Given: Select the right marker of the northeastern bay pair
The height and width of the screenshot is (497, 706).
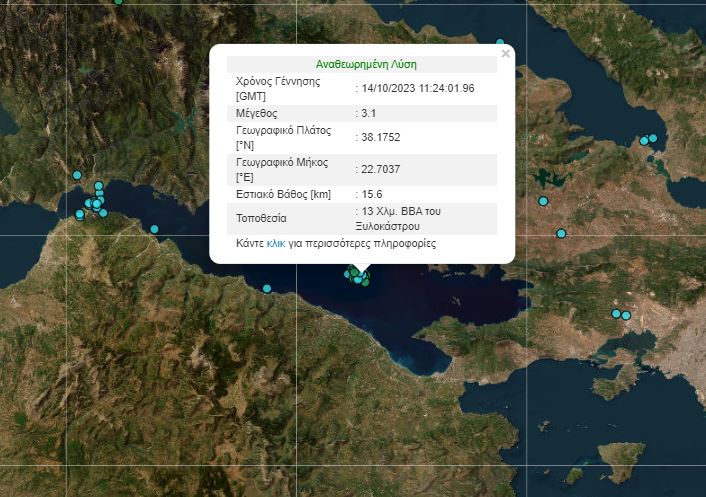Looking at the screenshot, I should pos(653,138).
